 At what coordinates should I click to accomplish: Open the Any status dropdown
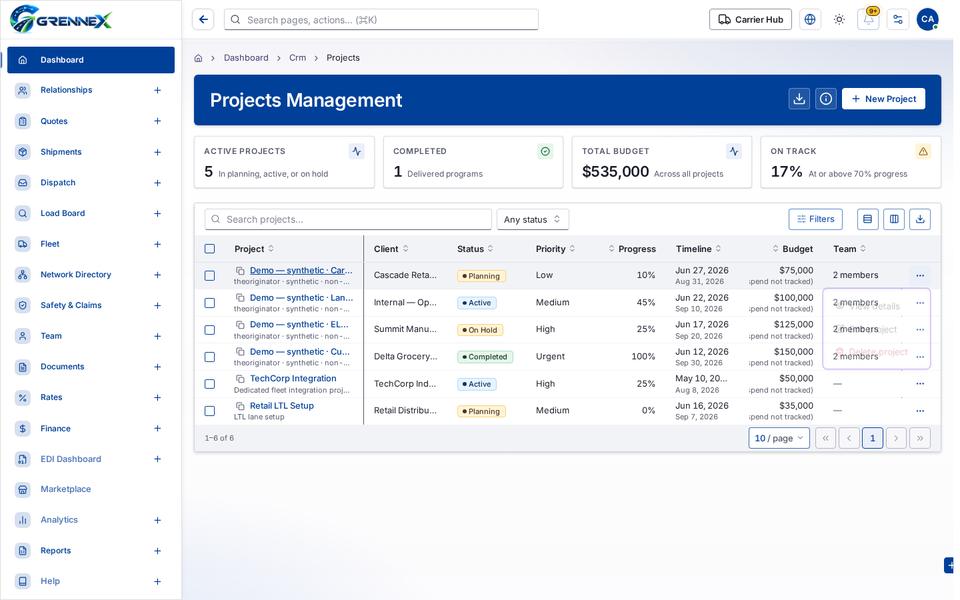click(x=532, y=219)
